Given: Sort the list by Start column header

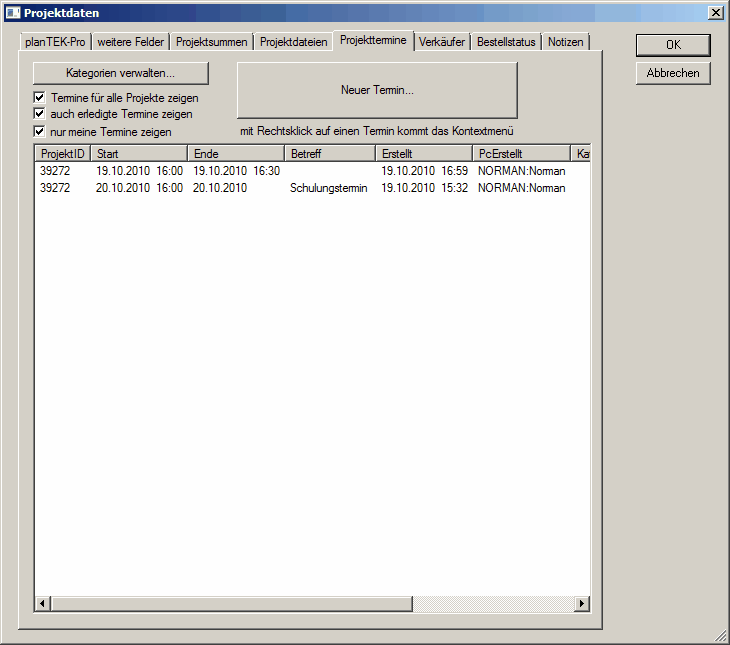Looking at the screenshot, I should click(x=138, y=154).
